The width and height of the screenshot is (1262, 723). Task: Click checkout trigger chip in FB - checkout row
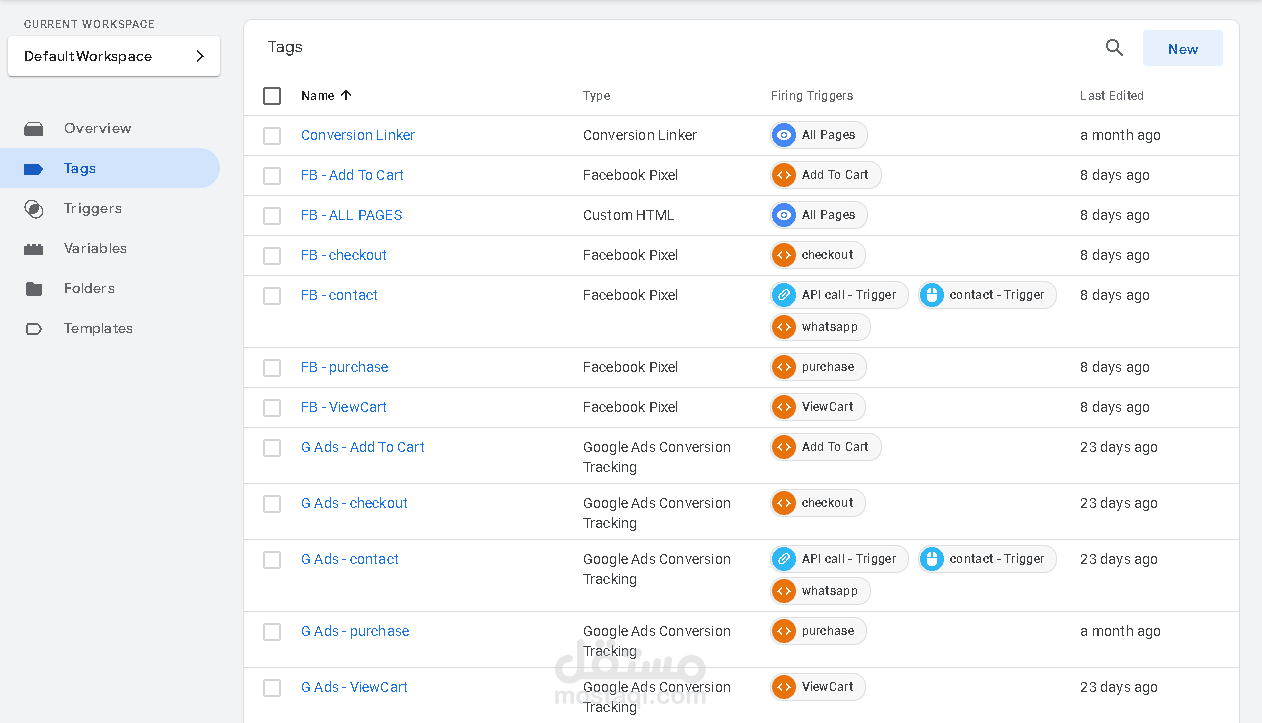[x=818, y=255]
